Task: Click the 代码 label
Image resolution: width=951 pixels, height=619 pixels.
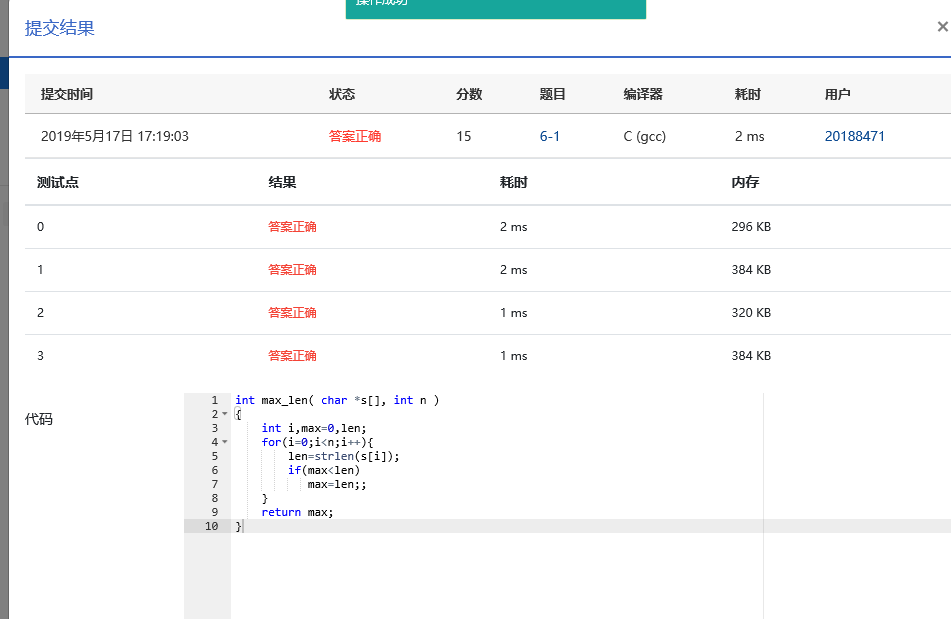Action: click(39, 419)
